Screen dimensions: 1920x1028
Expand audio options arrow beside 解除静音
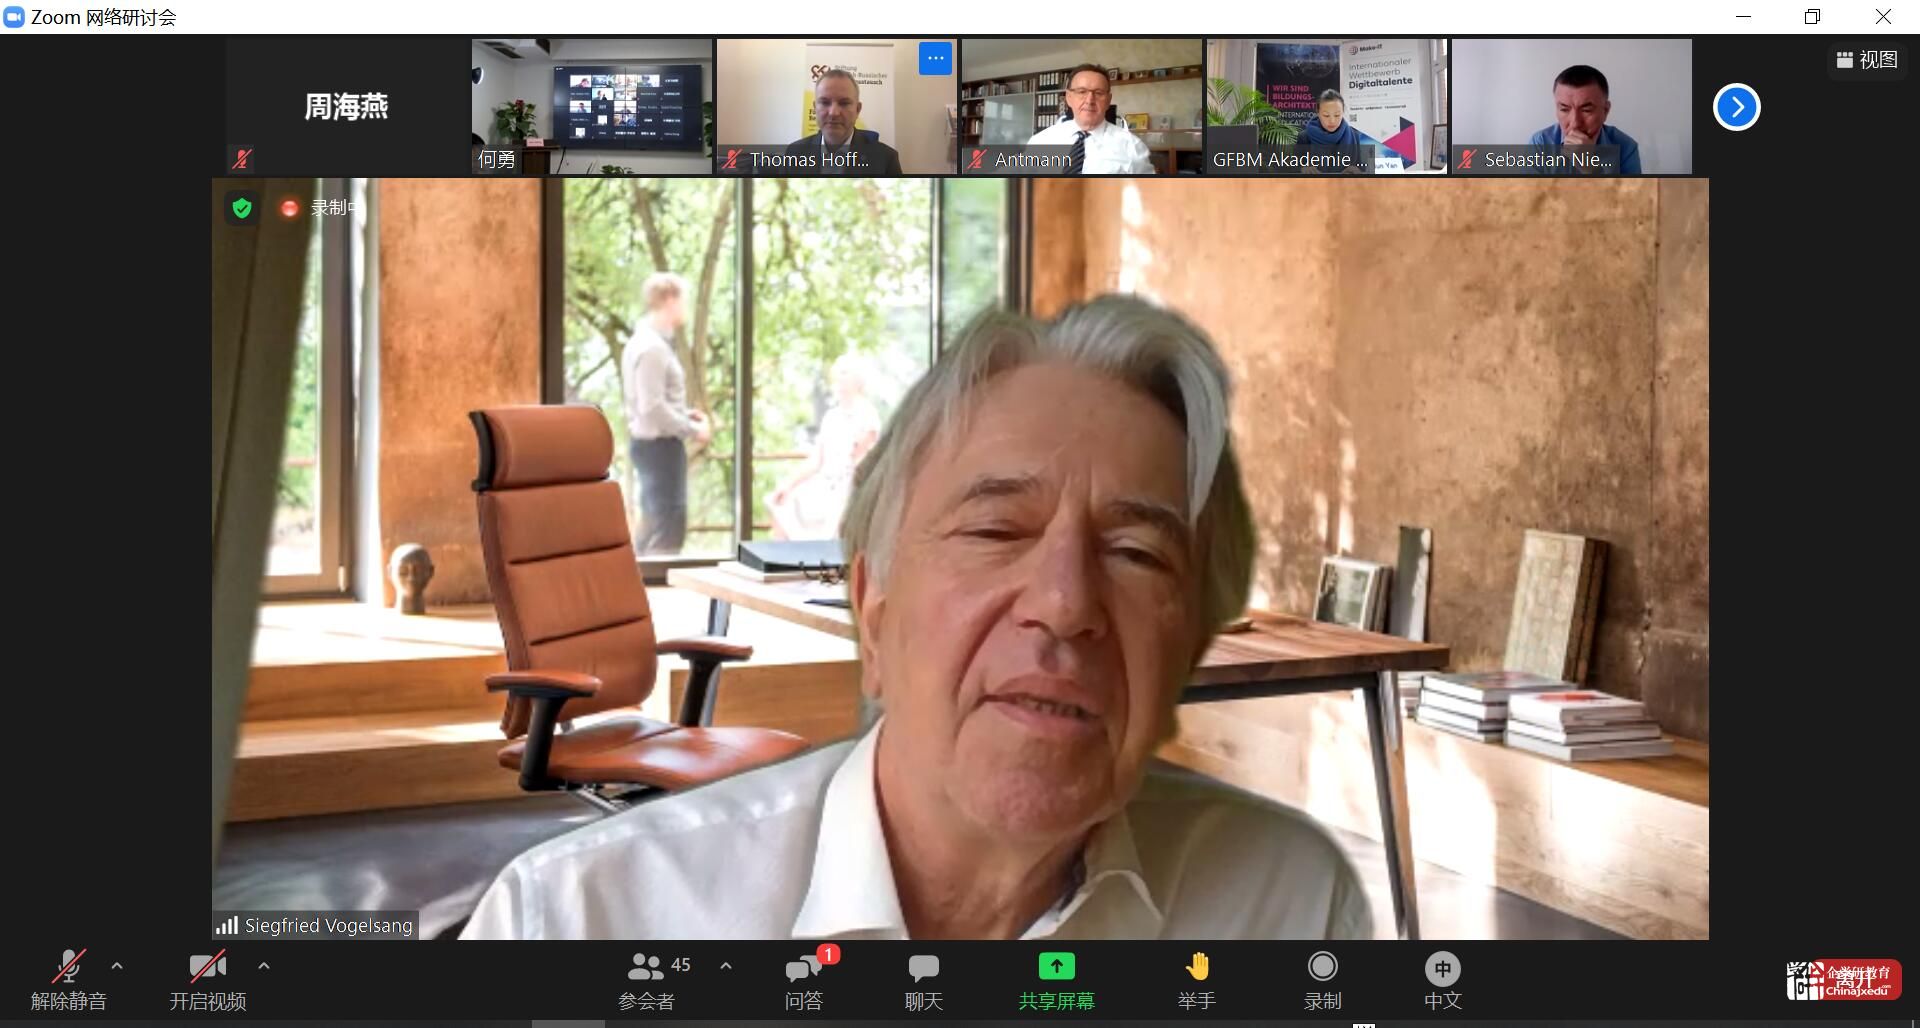(117, 966)
